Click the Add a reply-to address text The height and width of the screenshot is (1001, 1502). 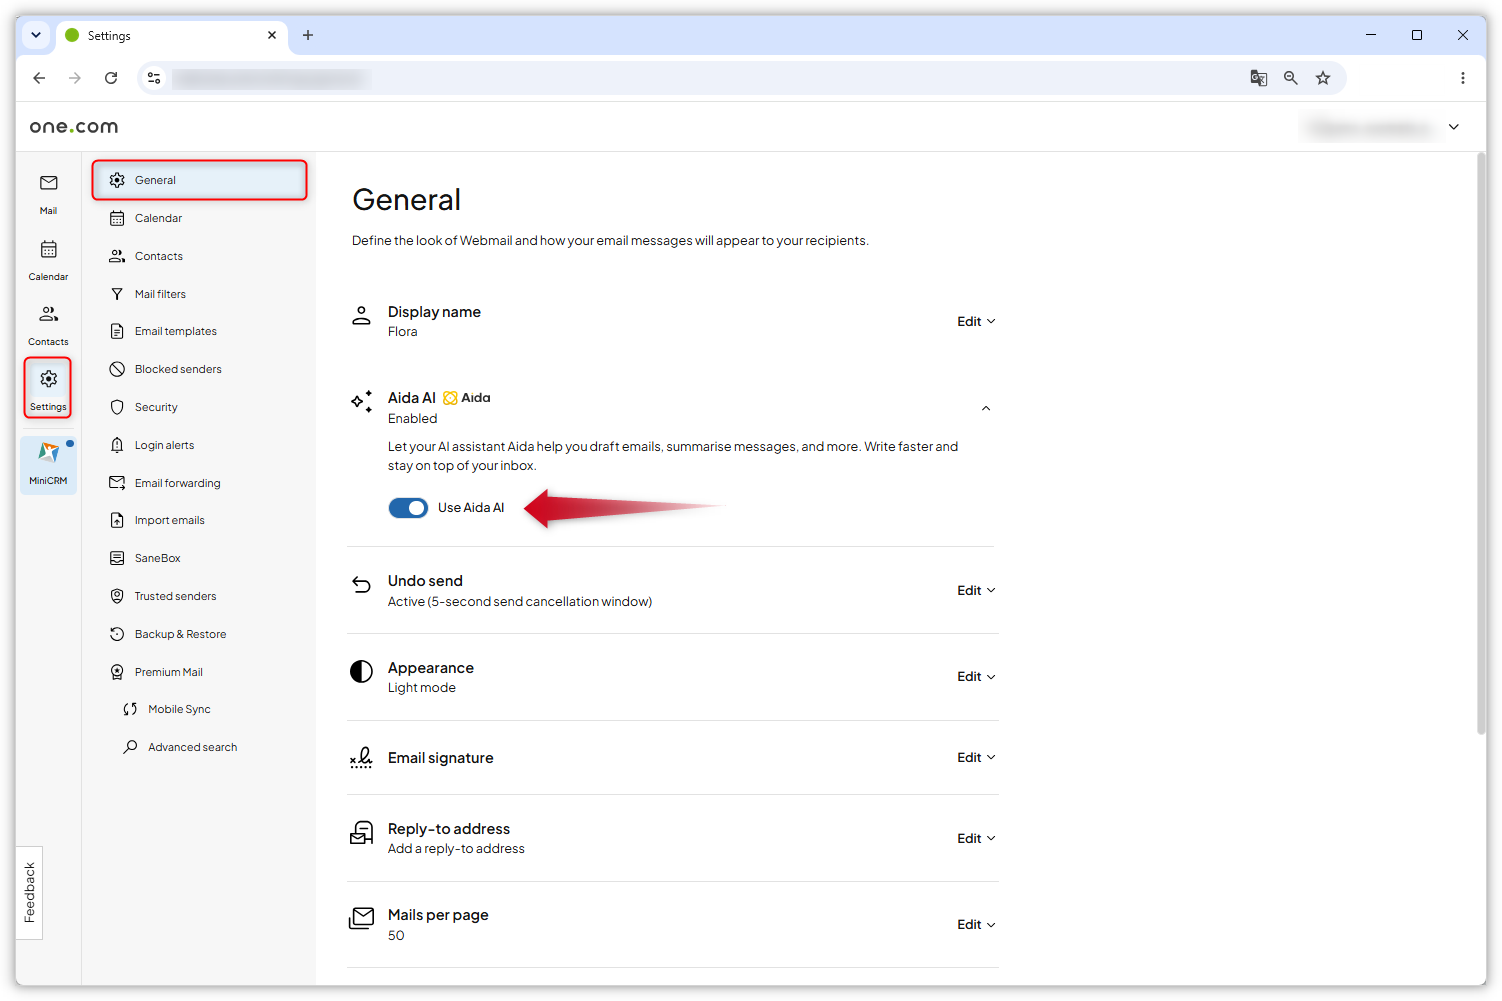click(x=456, y=849)
